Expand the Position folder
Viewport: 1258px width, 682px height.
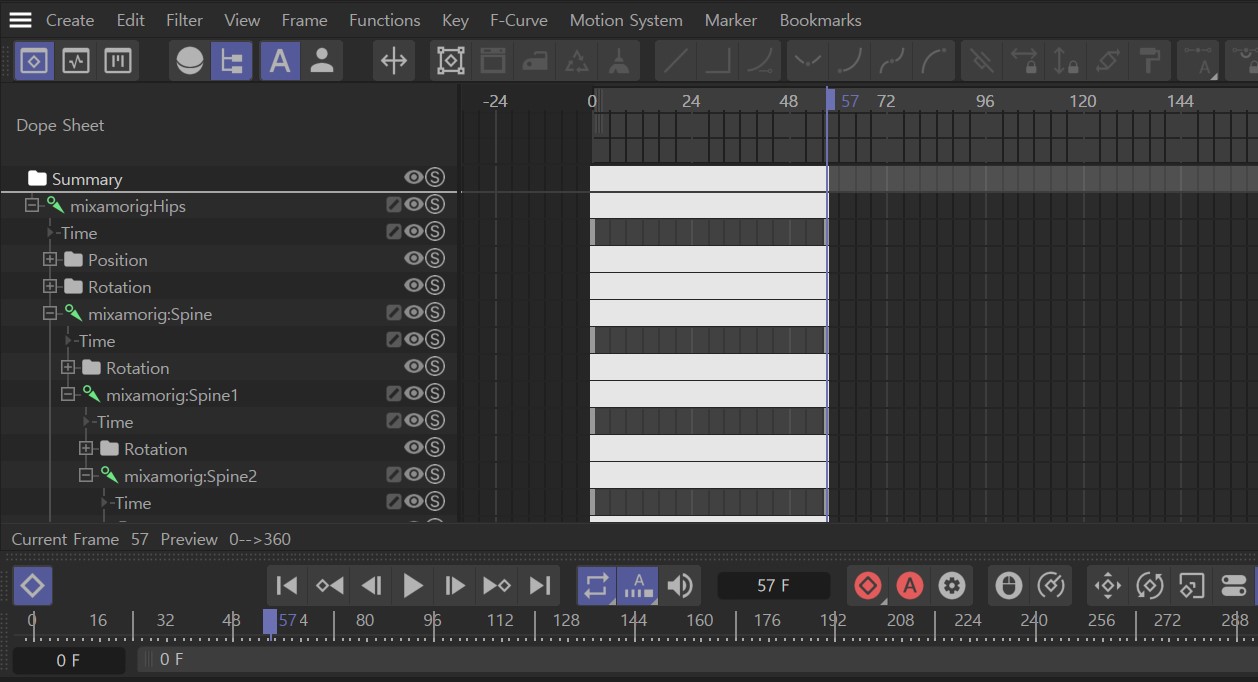(50, 259)
